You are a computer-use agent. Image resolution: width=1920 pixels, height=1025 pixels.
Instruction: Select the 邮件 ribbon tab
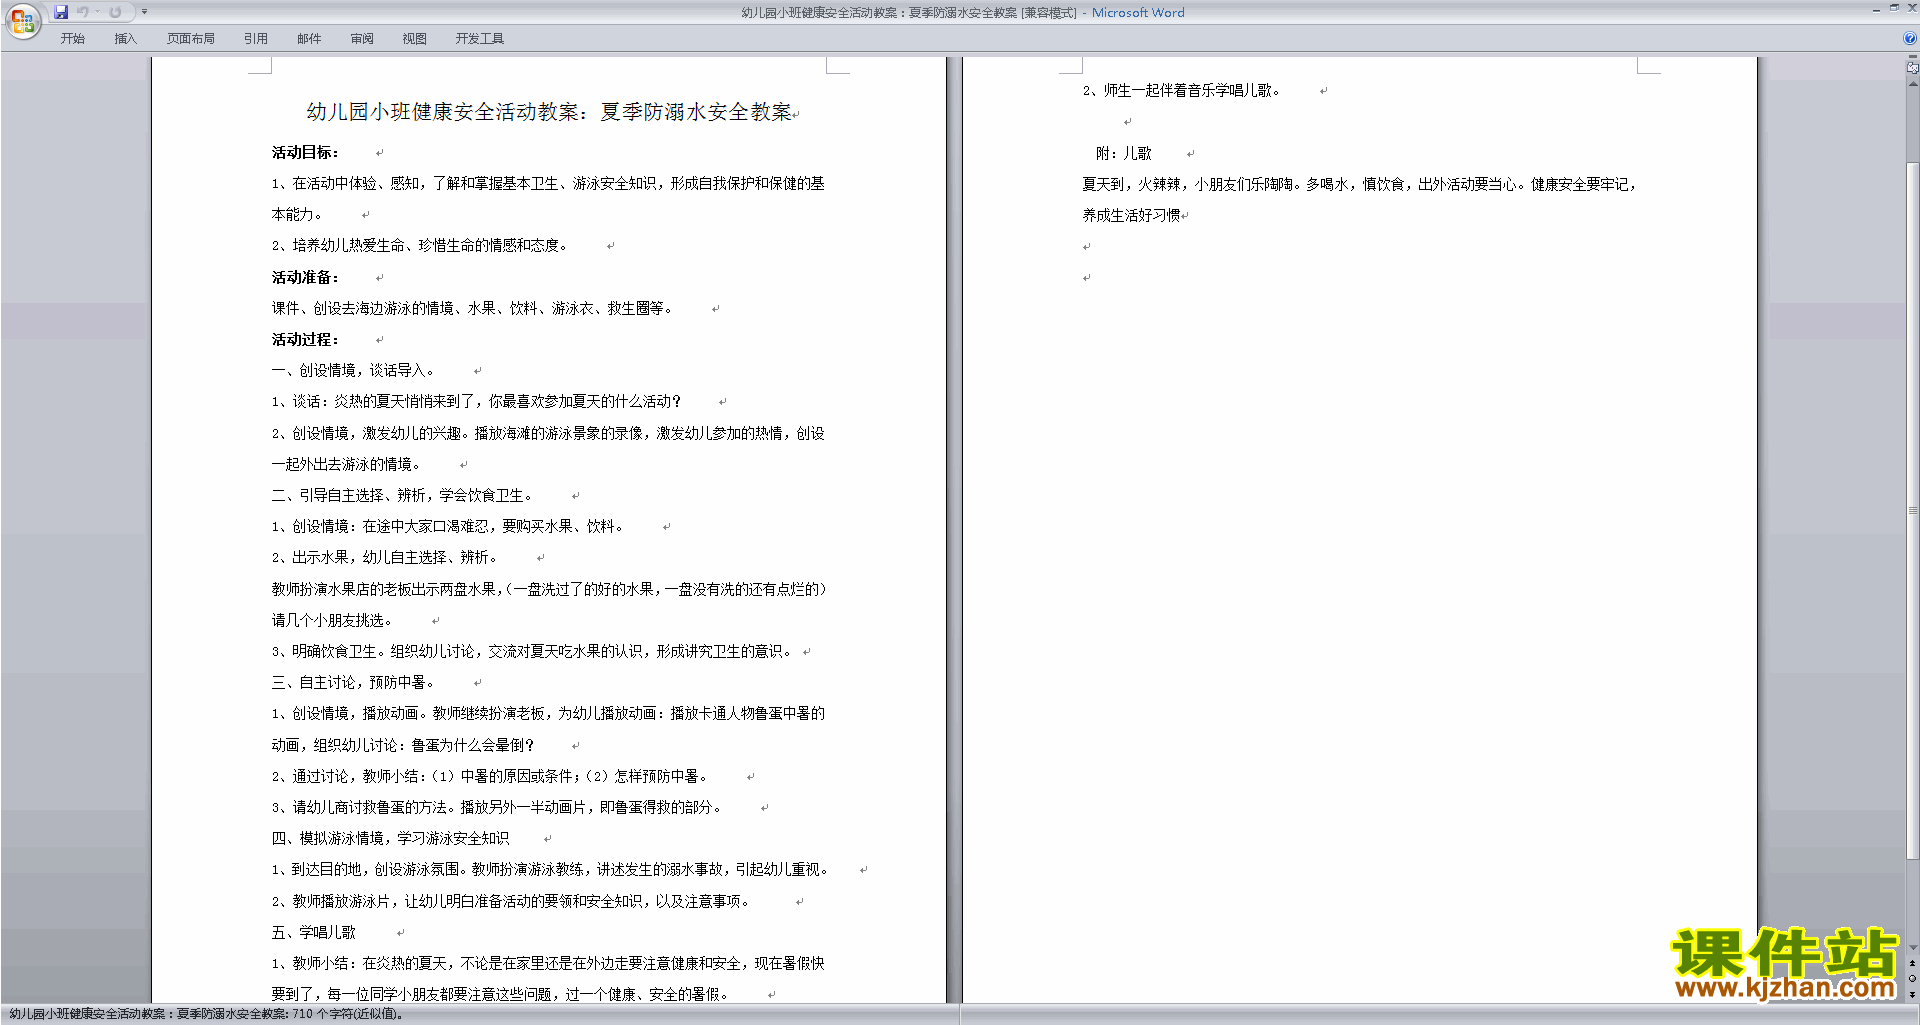pos(309,39)
